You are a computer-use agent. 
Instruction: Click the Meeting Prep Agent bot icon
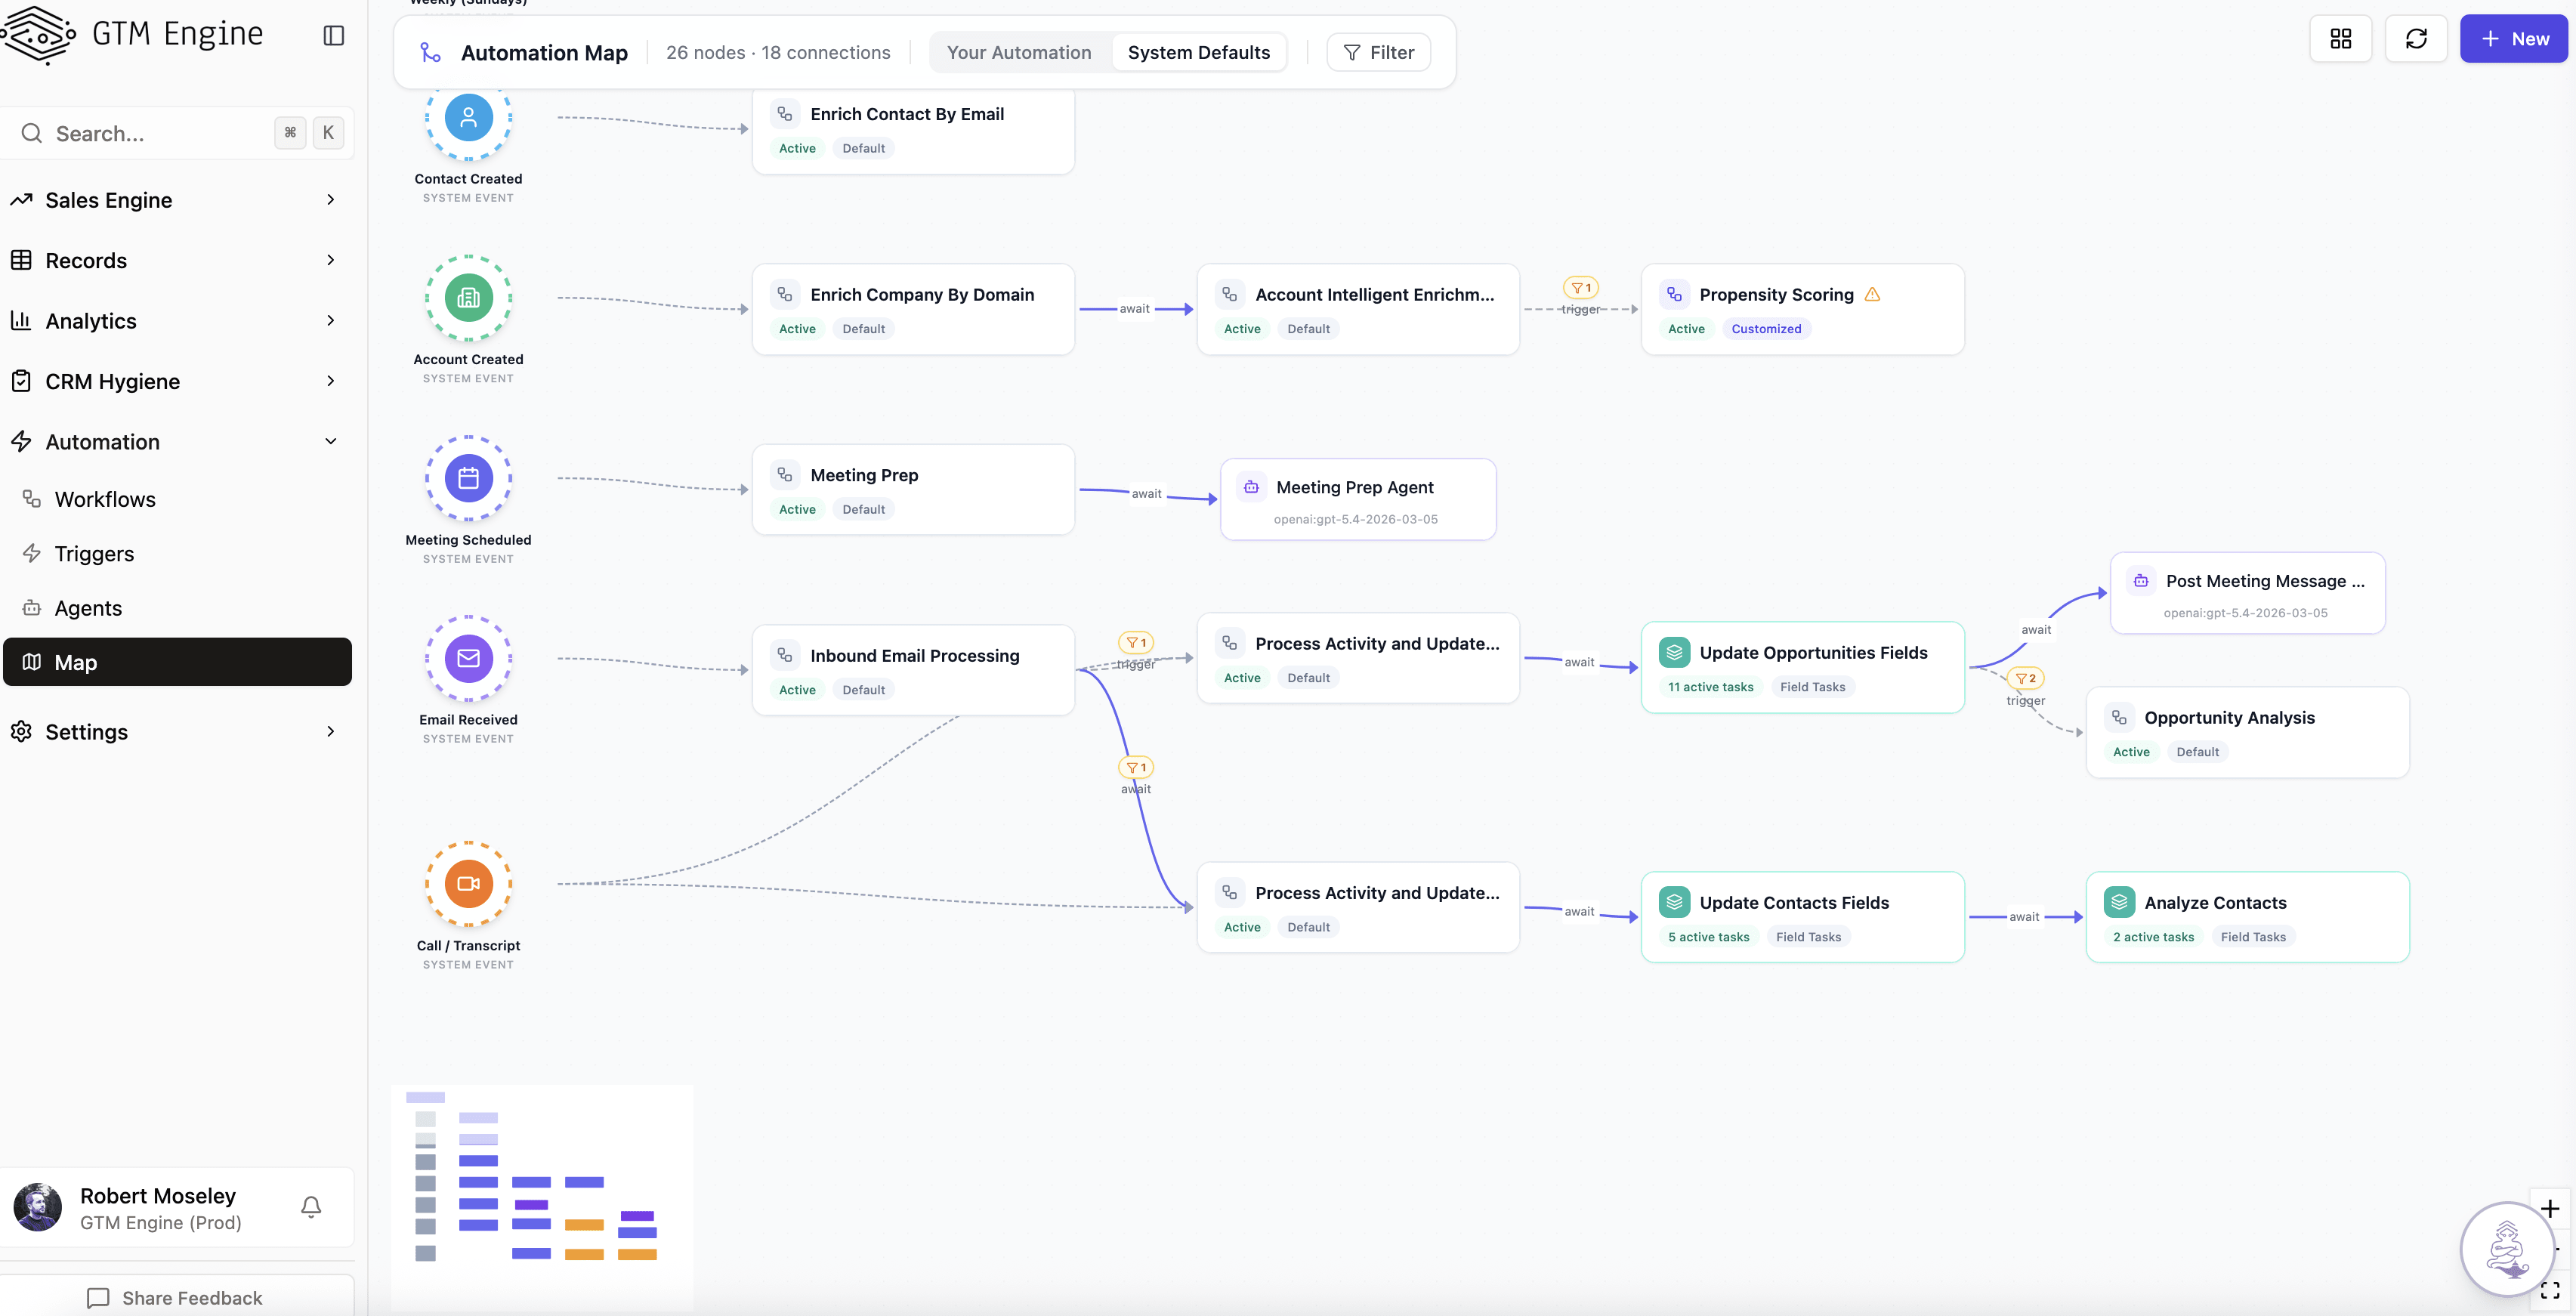pos(1251,487)
